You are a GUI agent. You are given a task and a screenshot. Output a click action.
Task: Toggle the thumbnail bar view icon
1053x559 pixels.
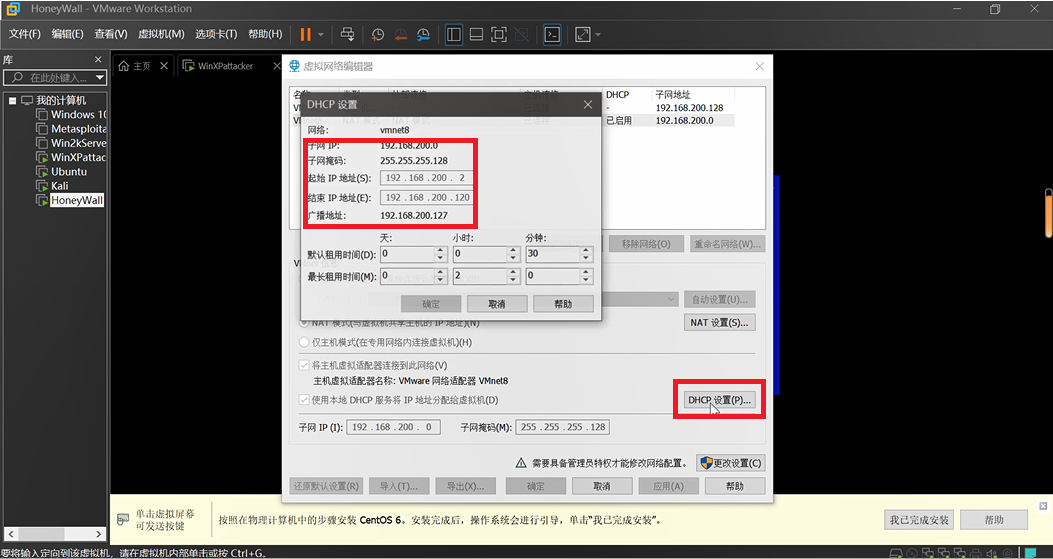tap(476, 34)
